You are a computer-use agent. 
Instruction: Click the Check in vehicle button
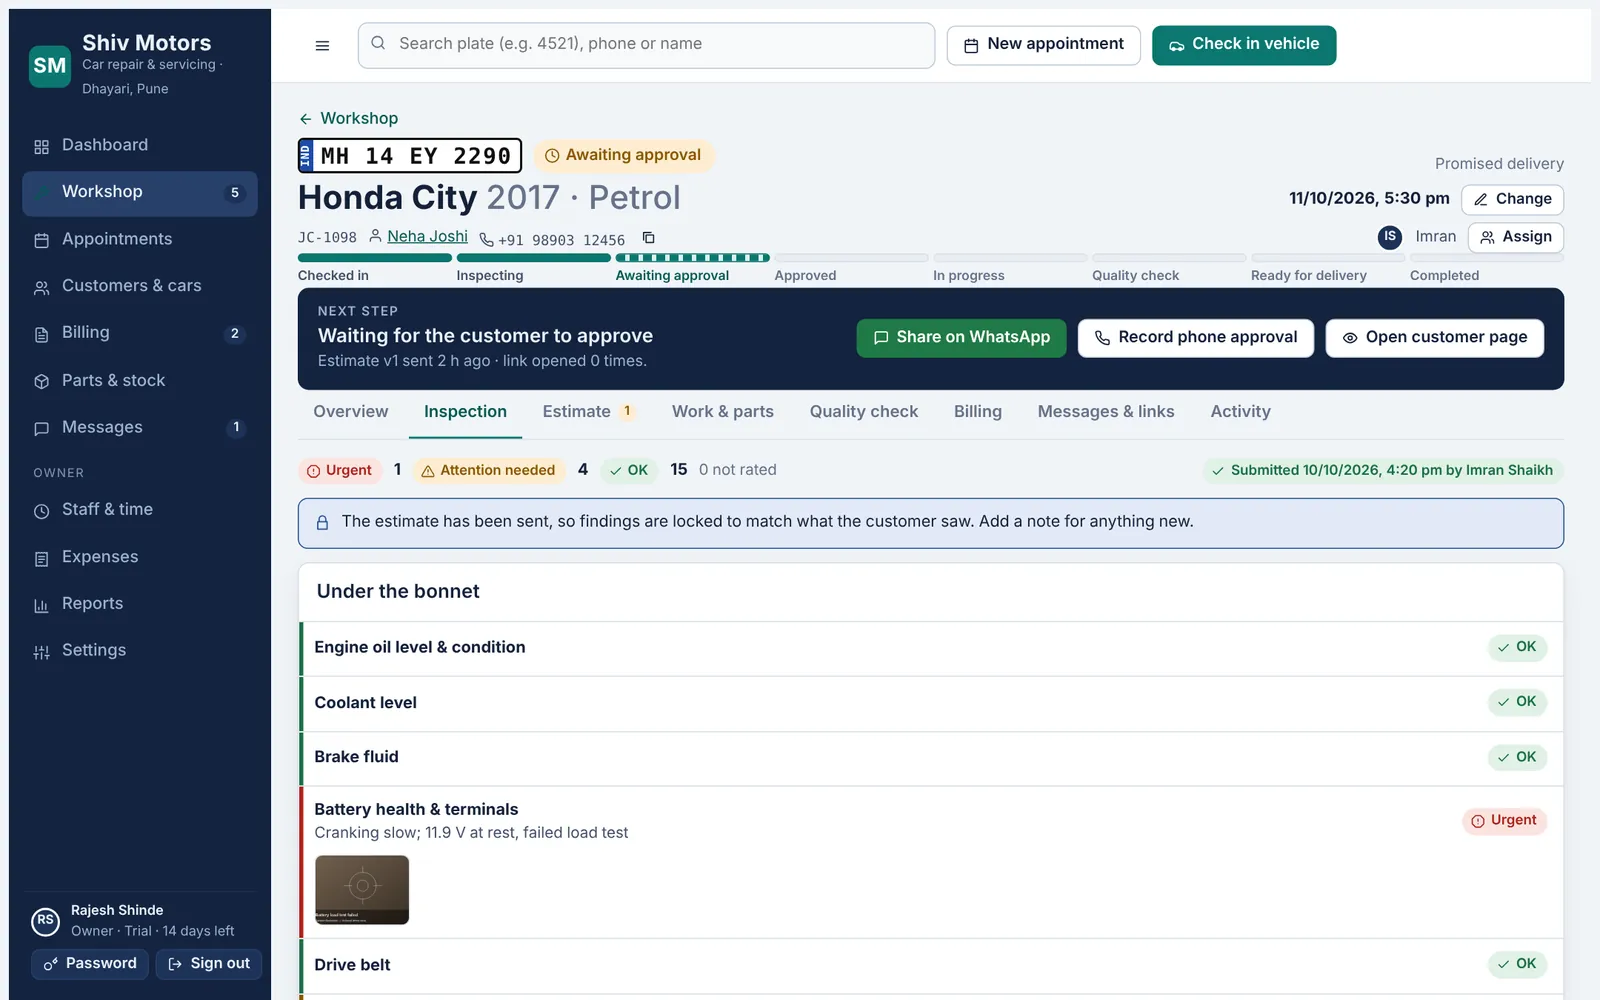coord(1244,45)
